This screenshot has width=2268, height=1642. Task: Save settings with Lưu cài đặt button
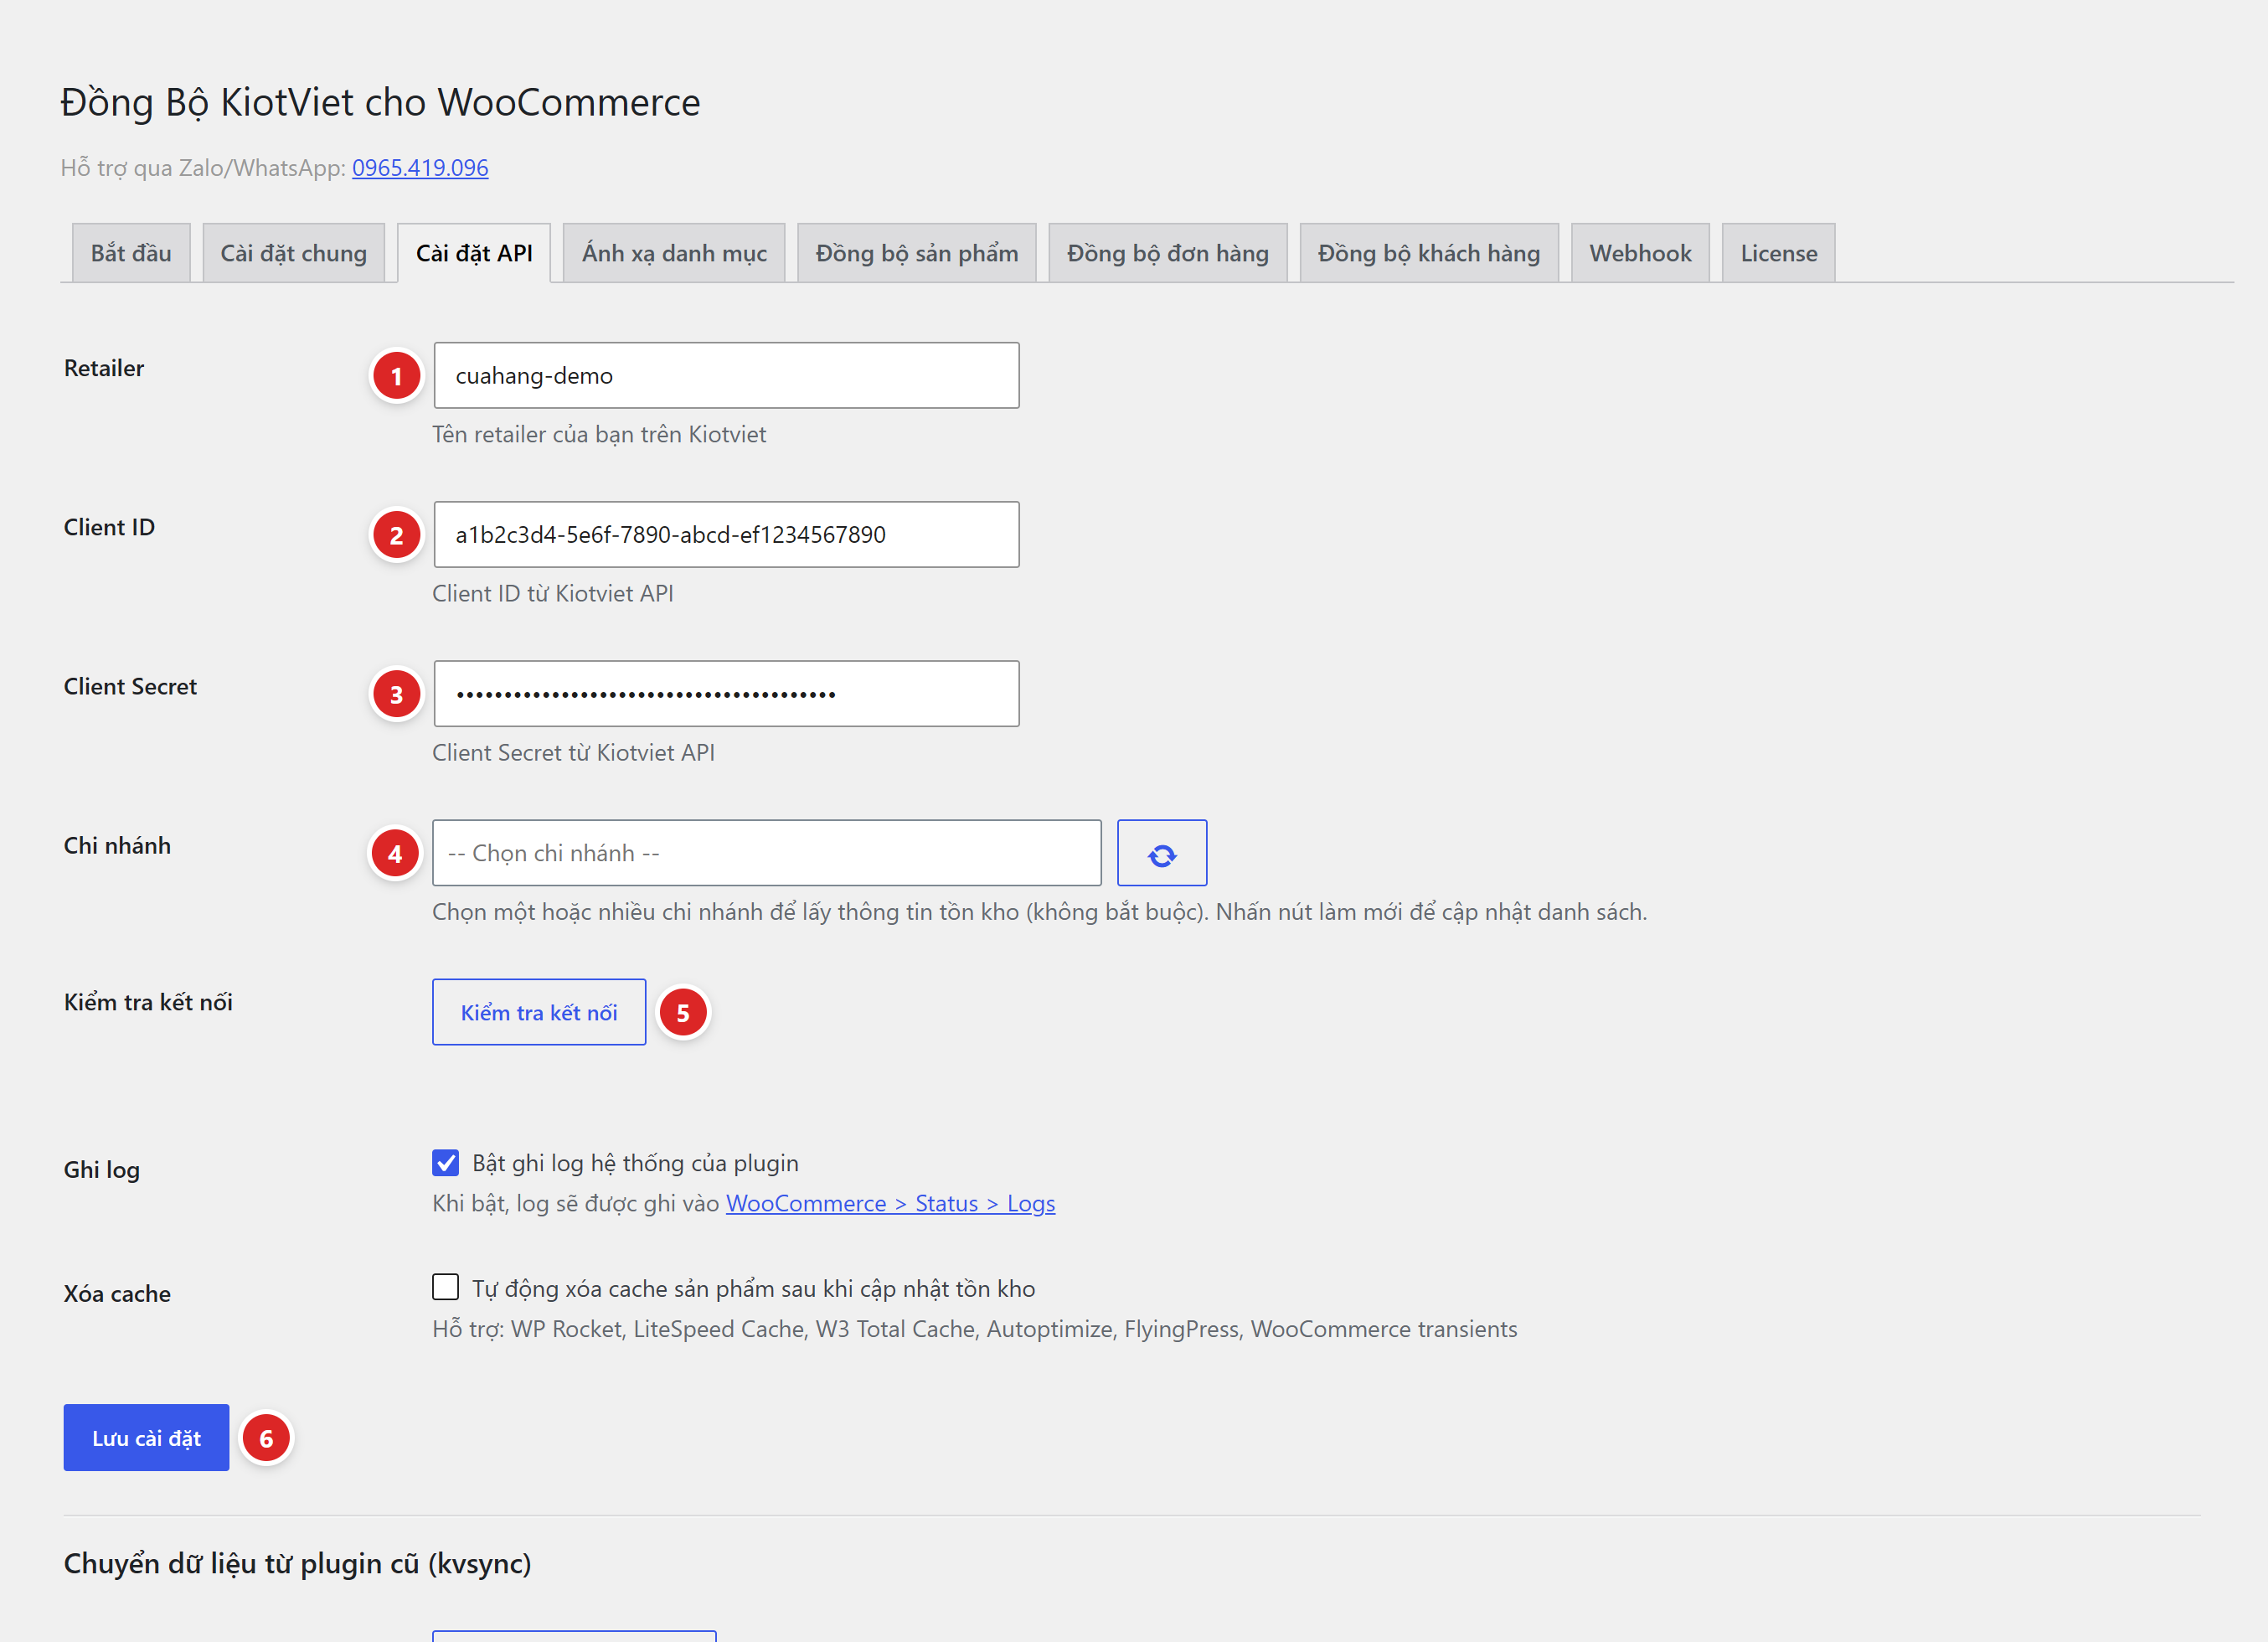(x=146, y=1438)
